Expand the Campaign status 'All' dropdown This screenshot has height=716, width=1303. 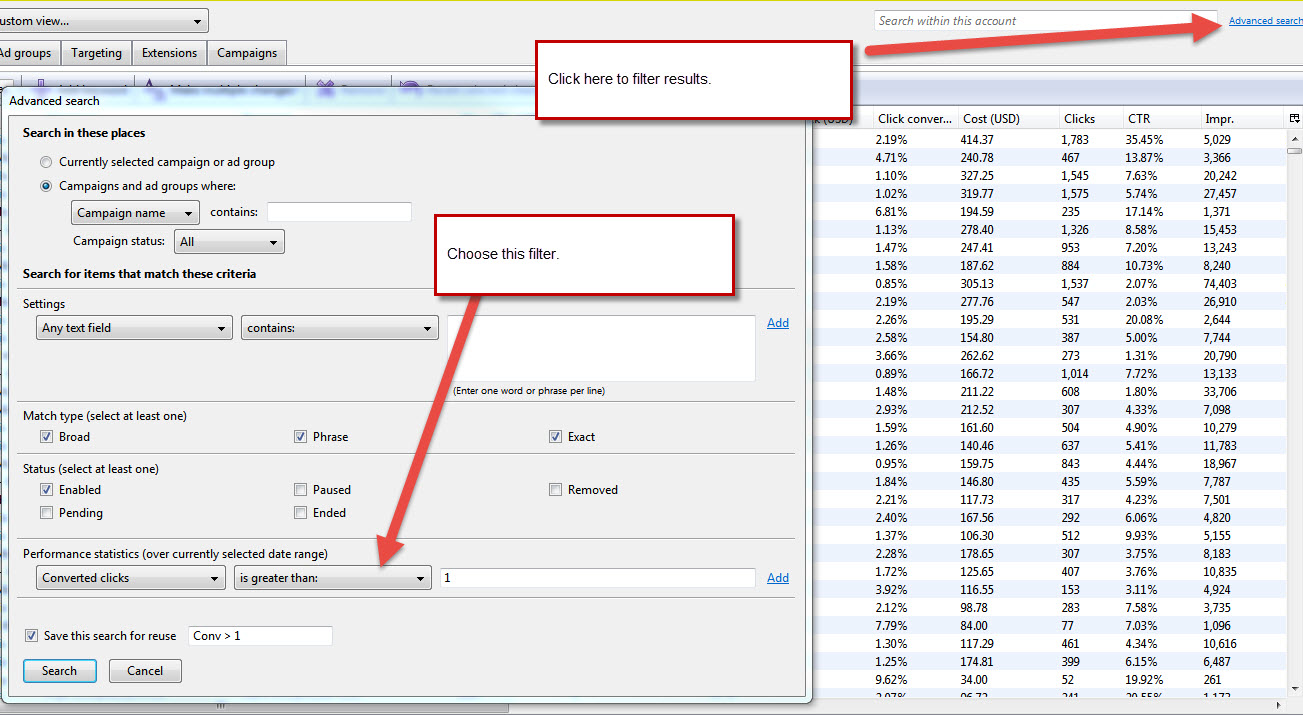(x=229, y=242)
